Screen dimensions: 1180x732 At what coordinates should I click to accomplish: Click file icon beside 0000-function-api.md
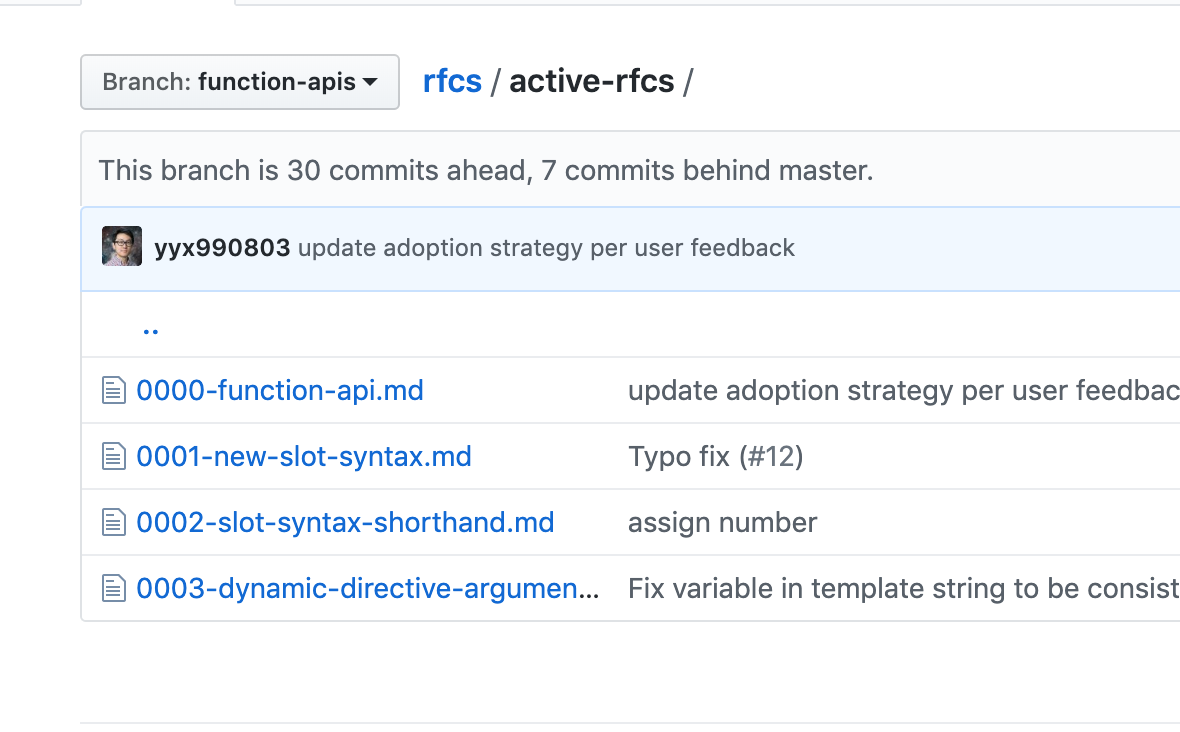(114, 390)
